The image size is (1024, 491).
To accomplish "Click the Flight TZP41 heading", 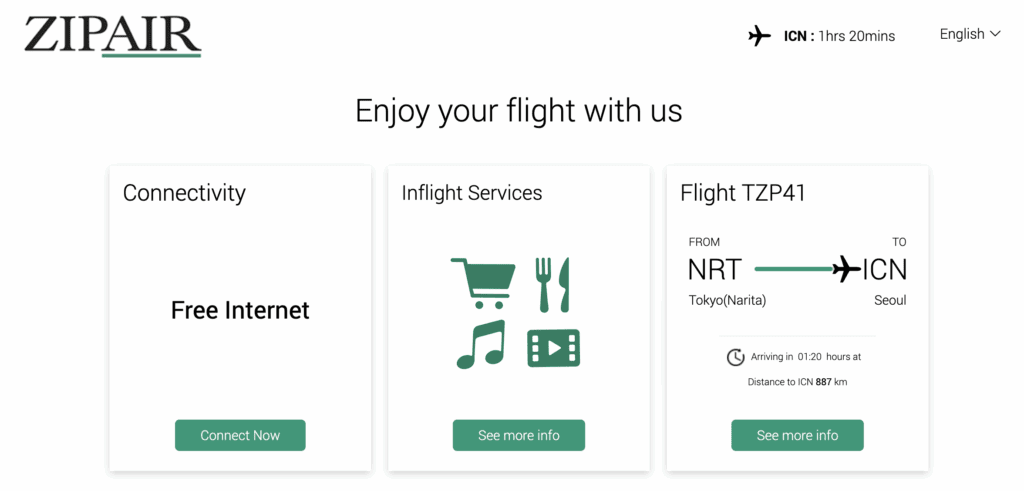I will pos(743,193).
